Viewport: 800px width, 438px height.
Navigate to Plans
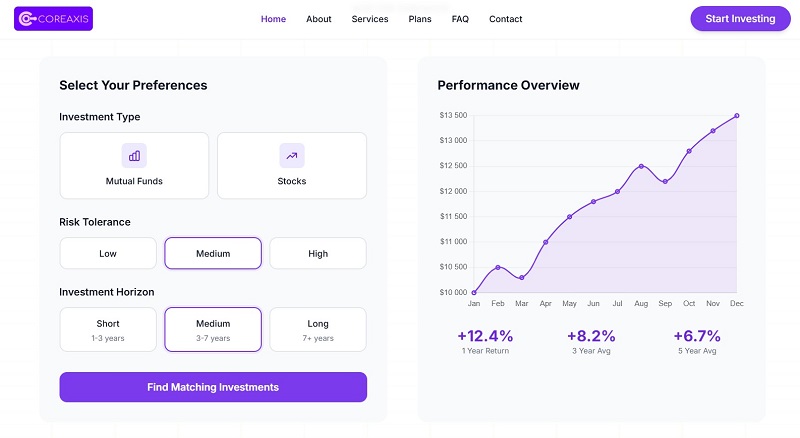pyautogui.click(x=420, y=19)
